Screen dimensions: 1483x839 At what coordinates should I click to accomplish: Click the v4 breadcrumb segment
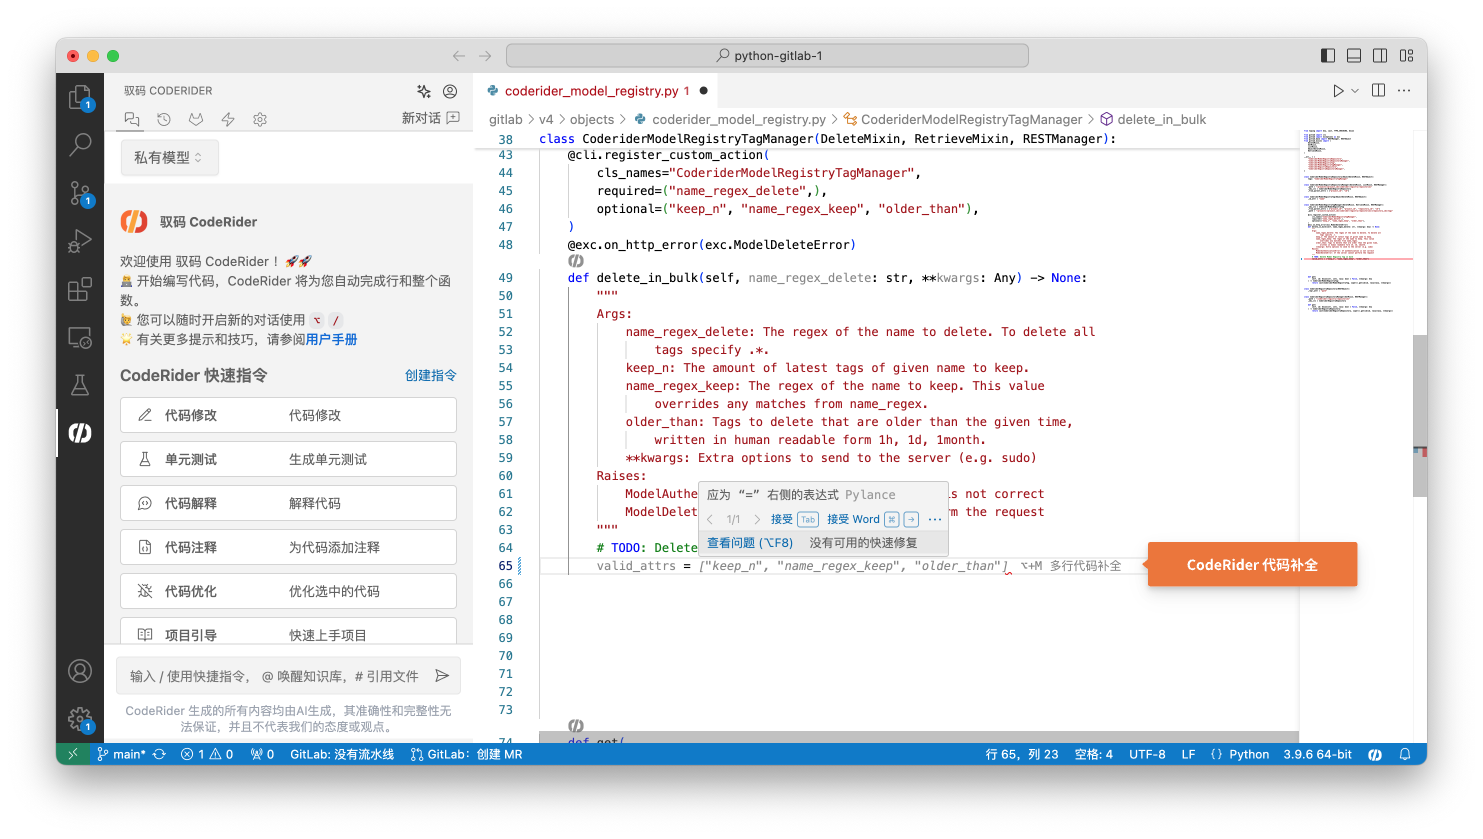point(546,119)
